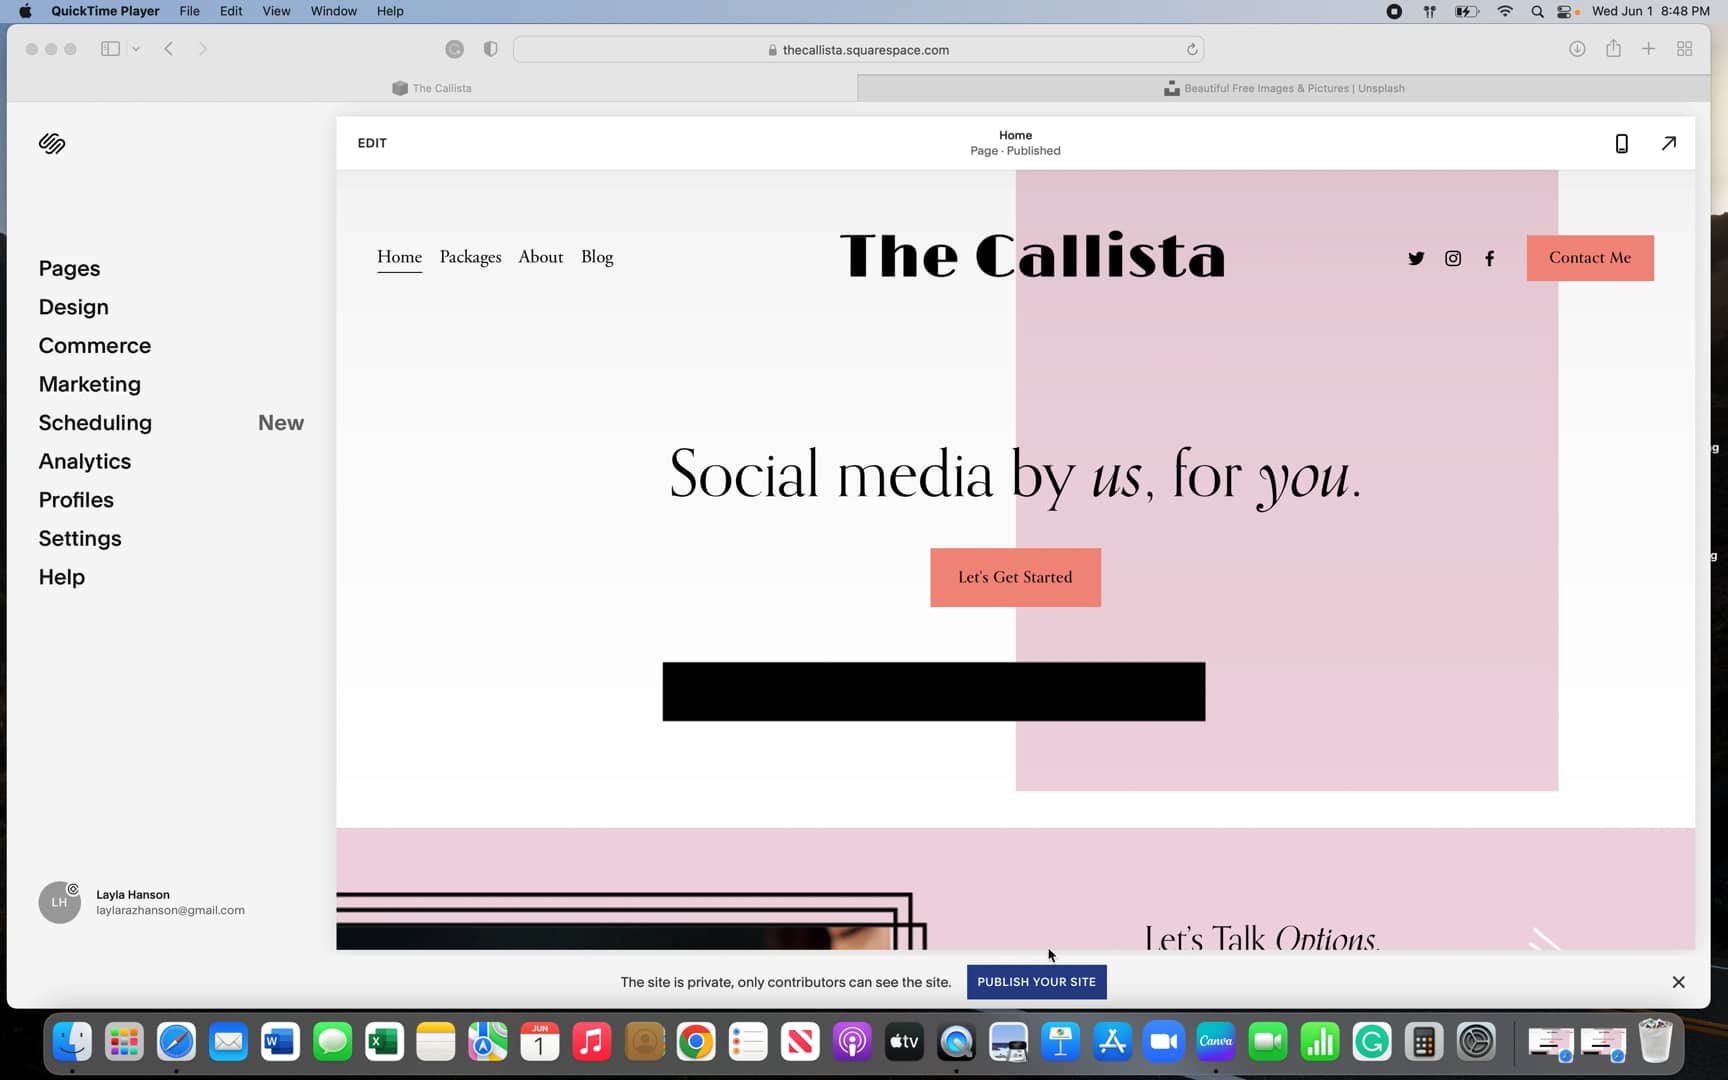This screenshot has width=1728, height=1080.
Task: Open the tab overview grid
Action: click(1684, 48)
